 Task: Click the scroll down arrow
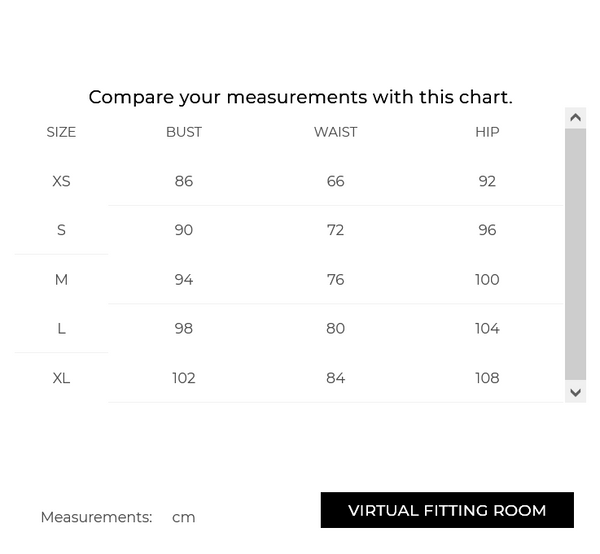point(575,393)
